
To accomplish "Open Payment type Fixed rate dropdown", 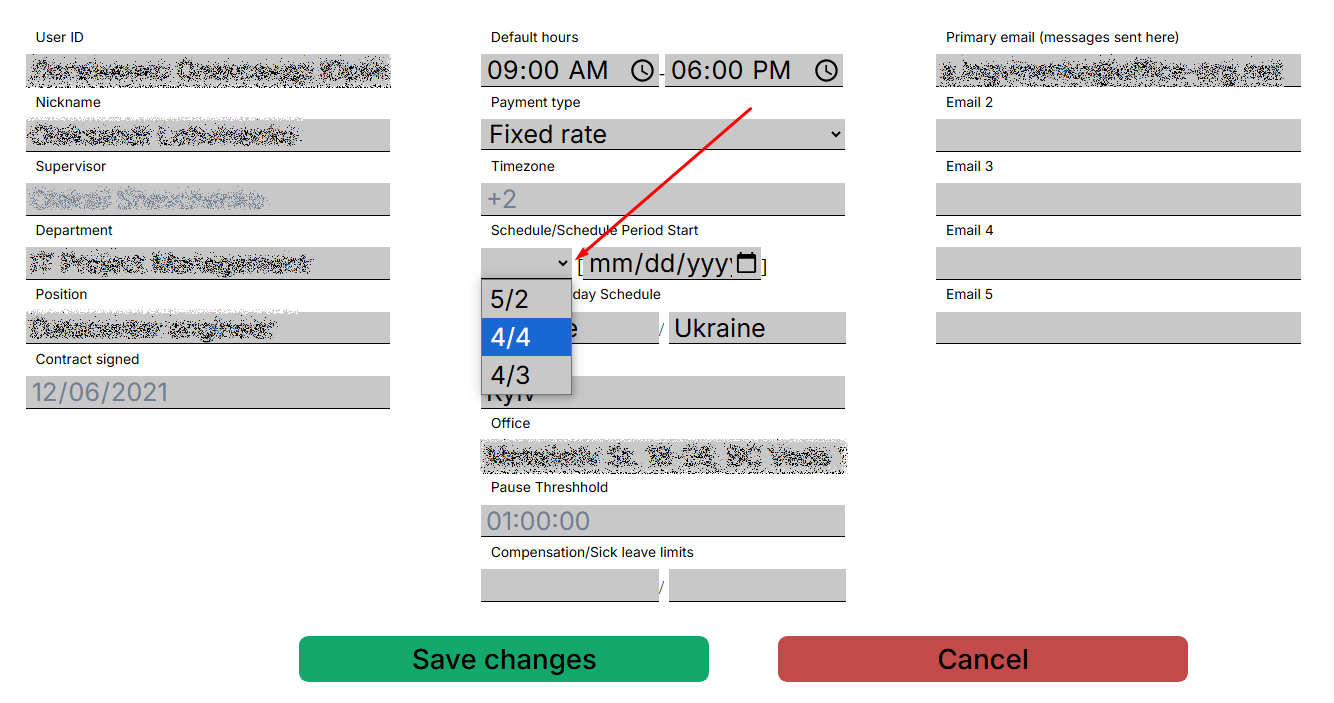I will 662,134.
